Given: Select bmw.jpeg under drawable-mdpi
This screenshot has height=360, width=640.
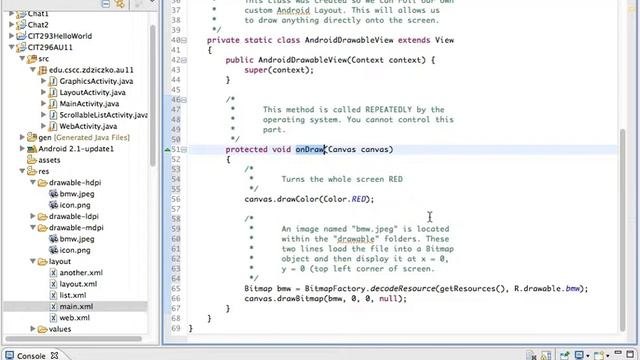Looking at the screenshot, I should [77, 239].
